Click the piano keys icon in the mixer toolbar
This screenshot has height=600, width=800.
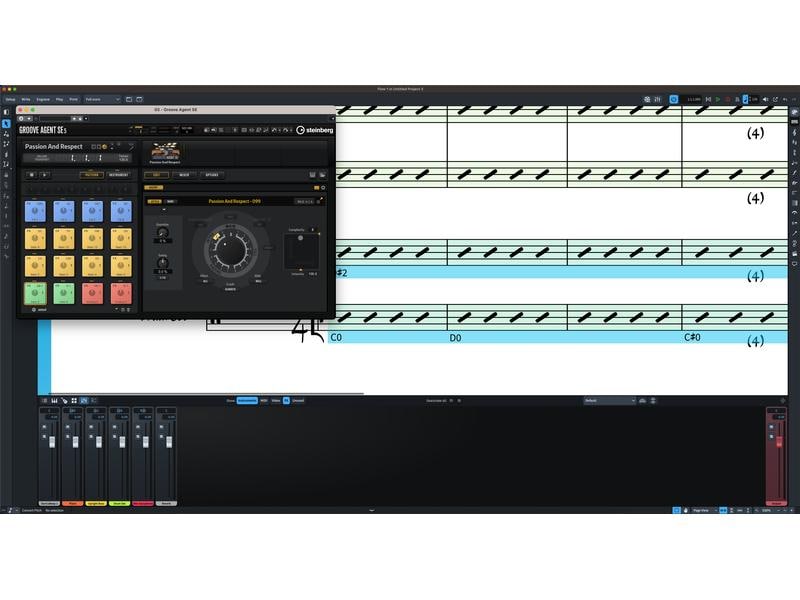coord(55,401)
